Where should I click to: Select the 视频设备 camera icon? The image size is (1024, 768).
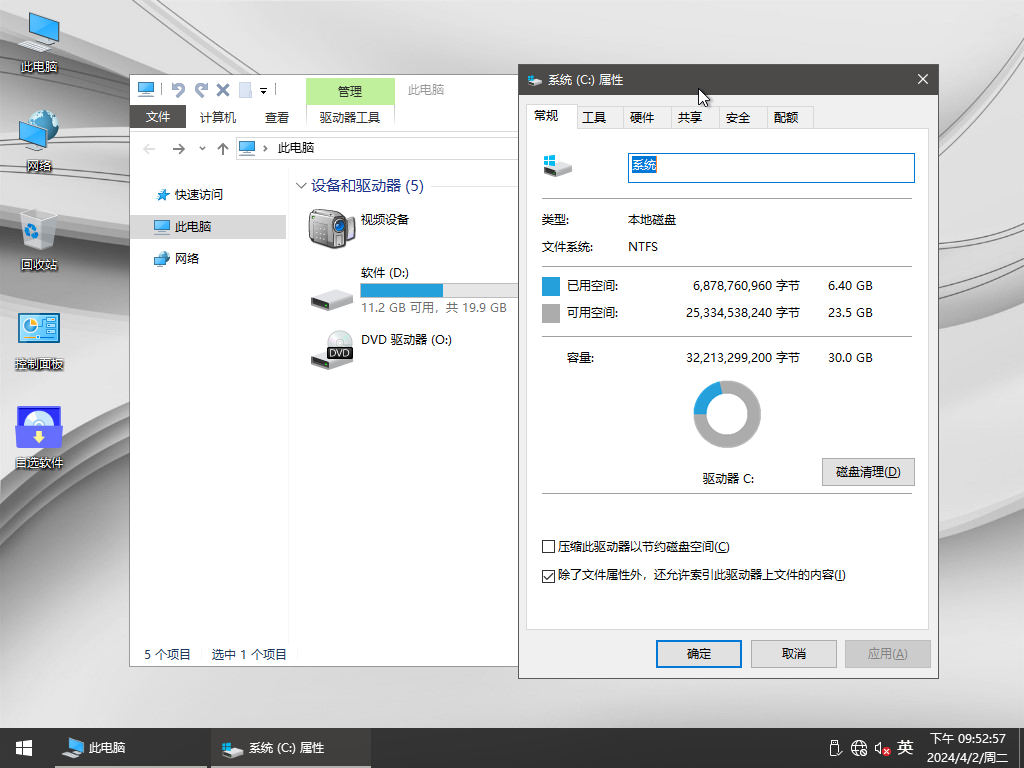click(332, 227)
